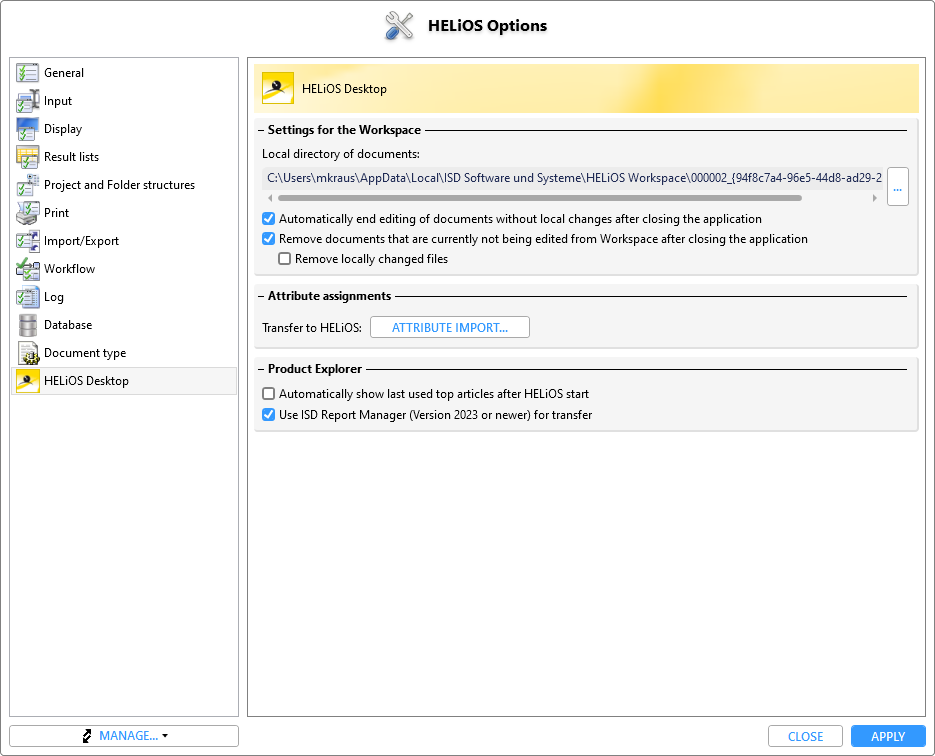Click the Print printer icon
The width and height of the screenshot is (935, 756).
(27, 213)
